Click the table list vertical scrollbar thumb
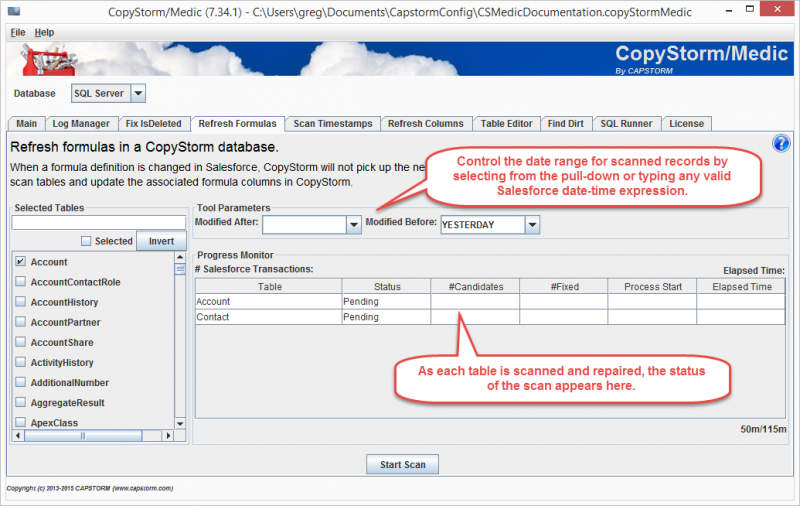 click(x=180, y=269)
